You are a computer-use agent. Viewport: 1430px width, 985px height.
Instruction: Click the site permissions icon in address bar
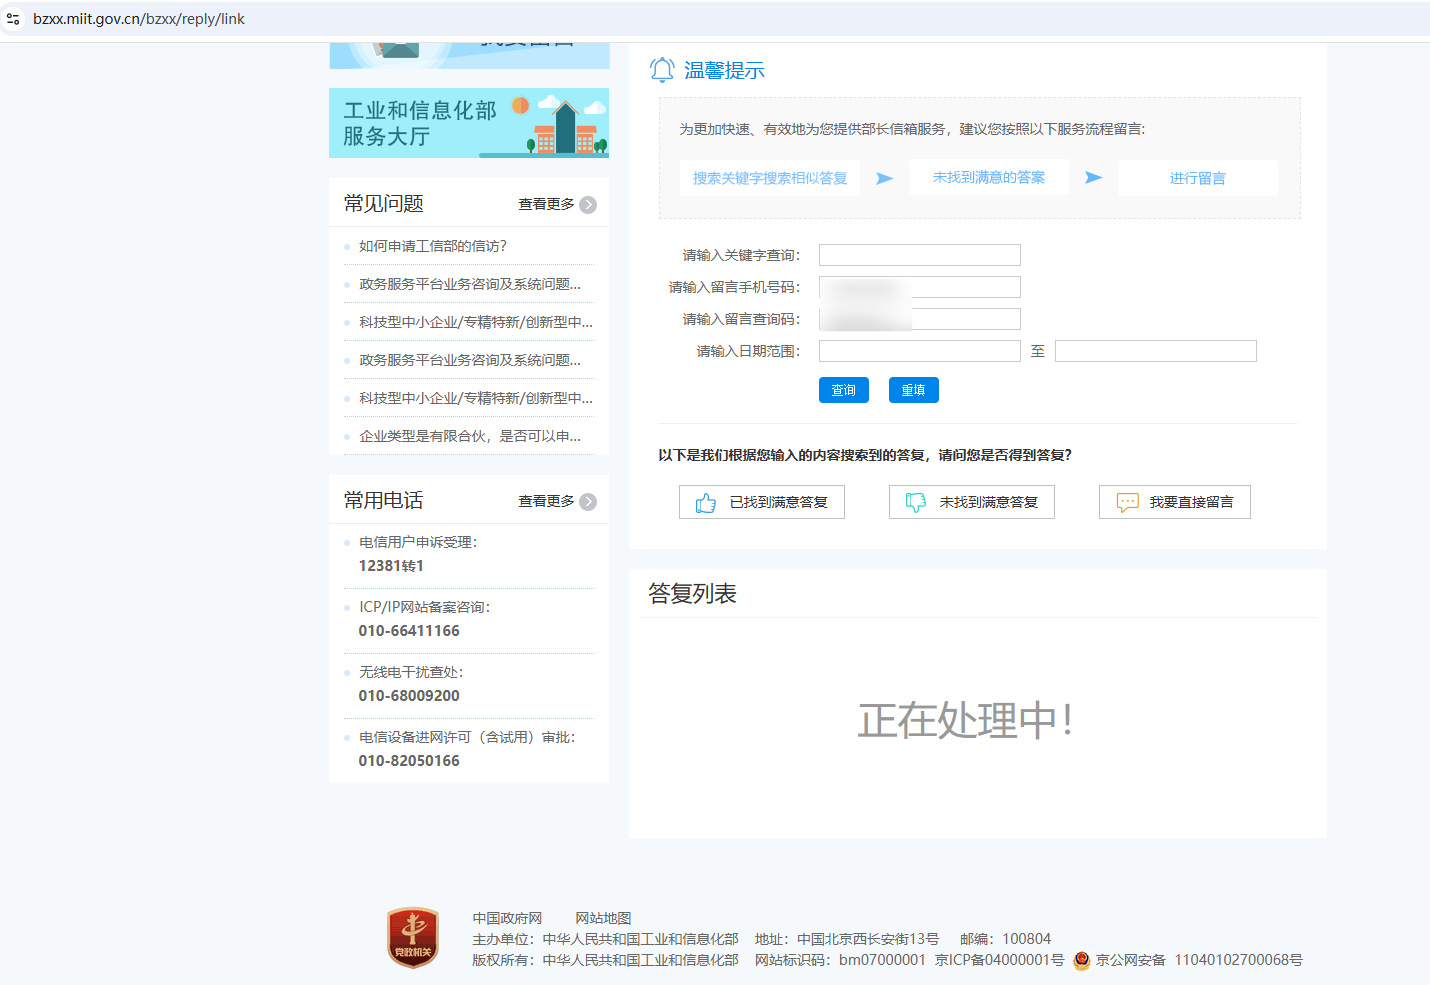(x=13, y=18)
